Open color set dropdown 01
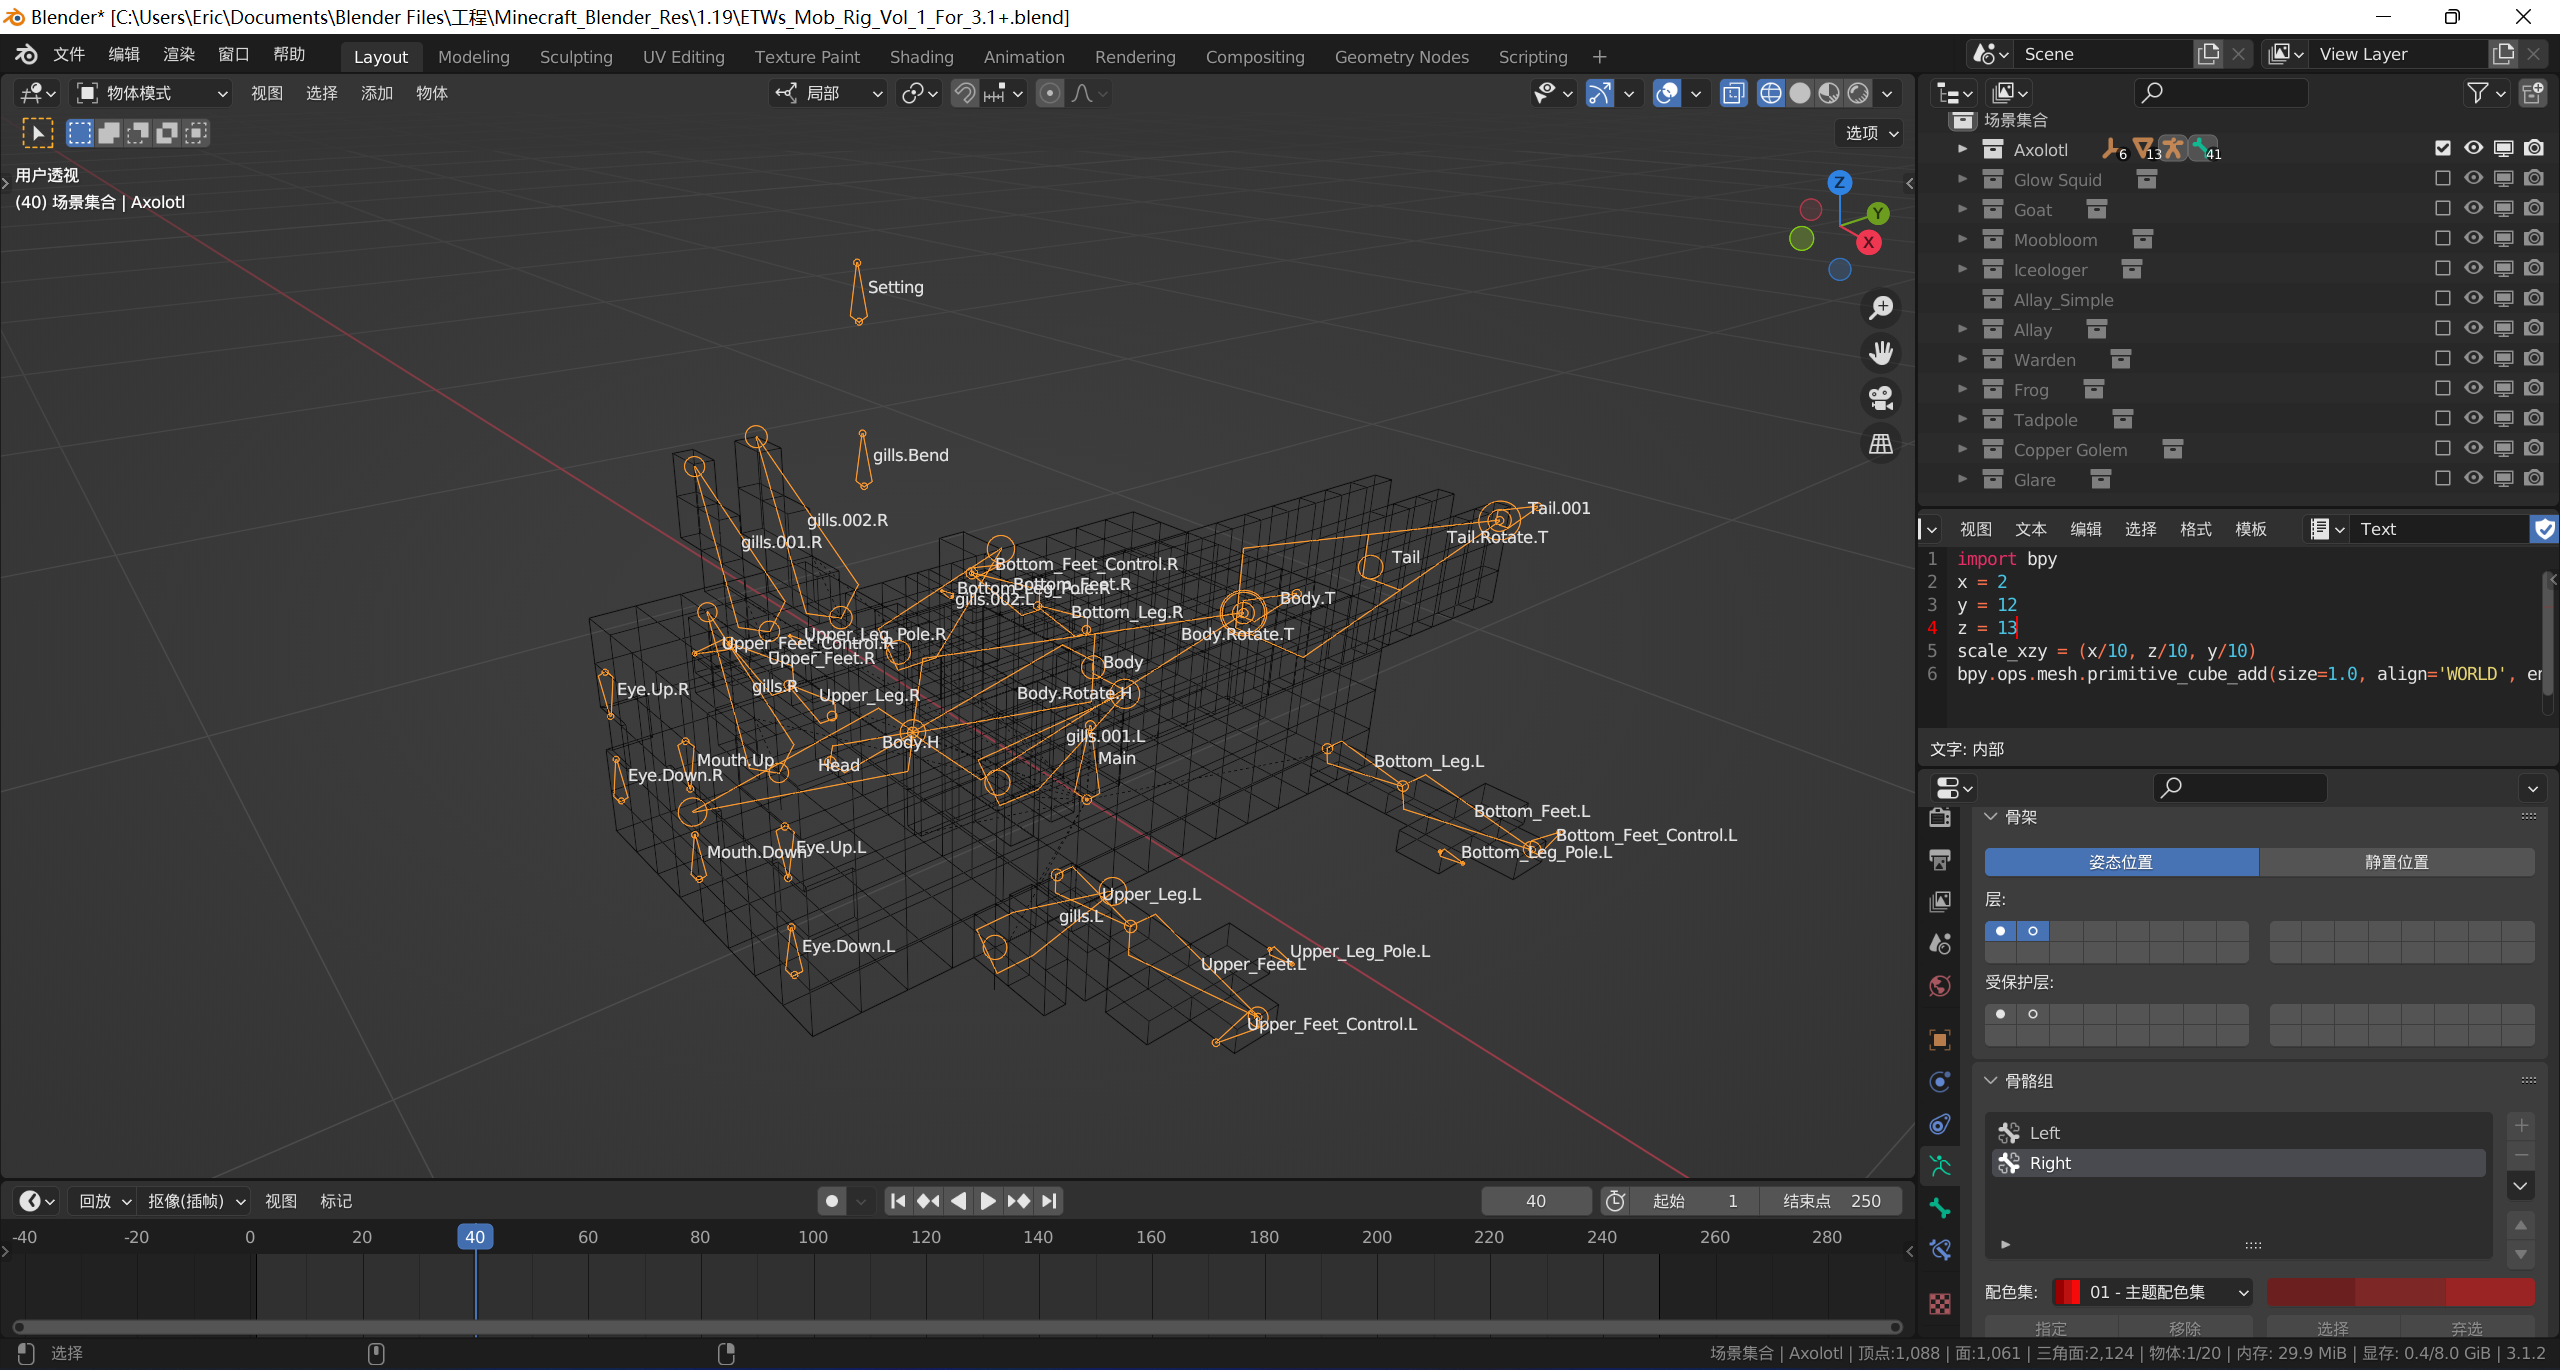 click(x=2151, y=1292)
